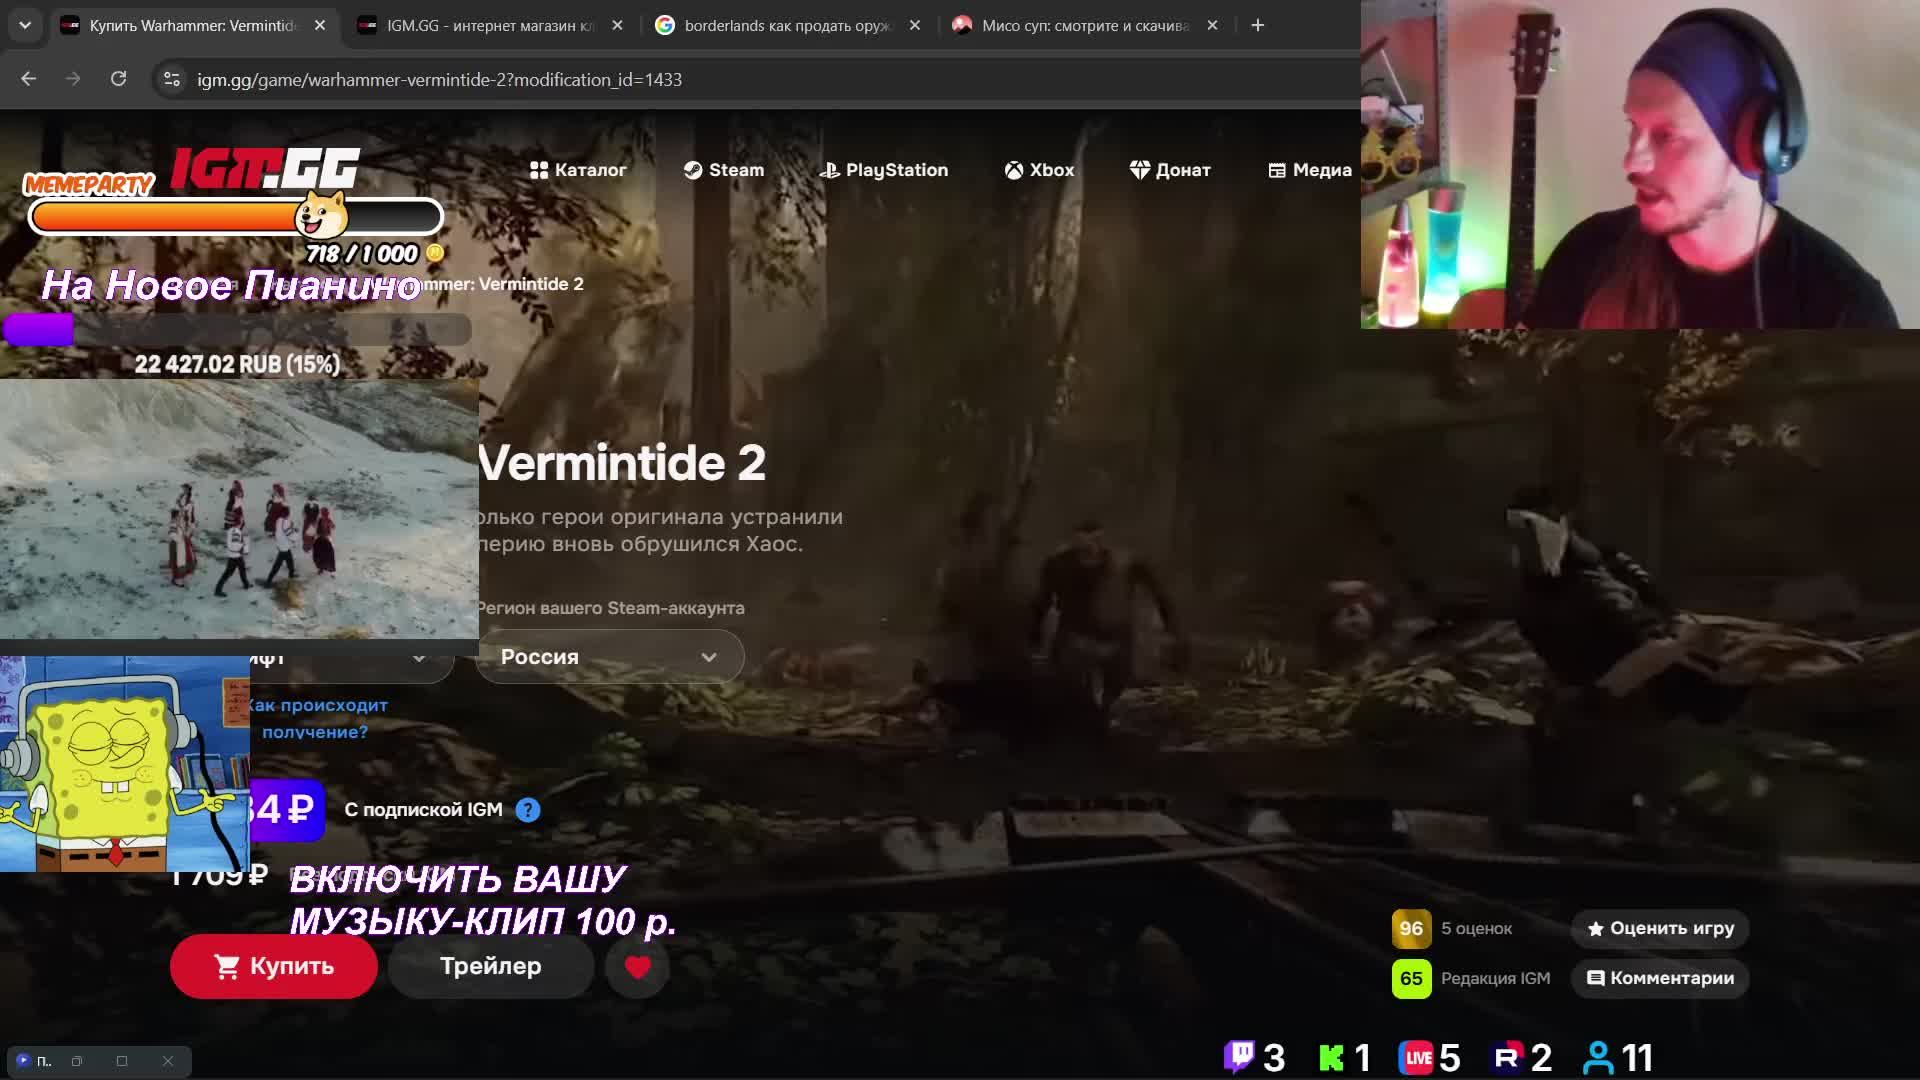Open the Steam section
The image size is (1920, 1080).
(x=724, y=170)
